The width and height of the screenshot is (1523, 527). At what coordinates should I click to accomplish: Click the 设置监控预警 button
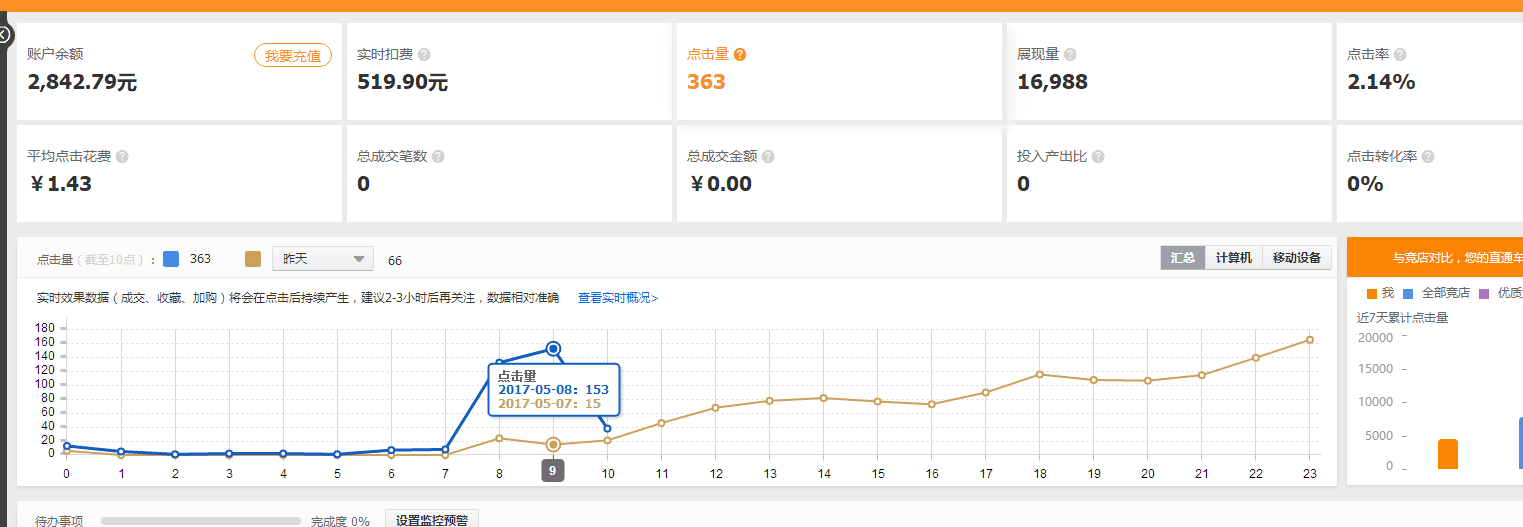(432, 520)
